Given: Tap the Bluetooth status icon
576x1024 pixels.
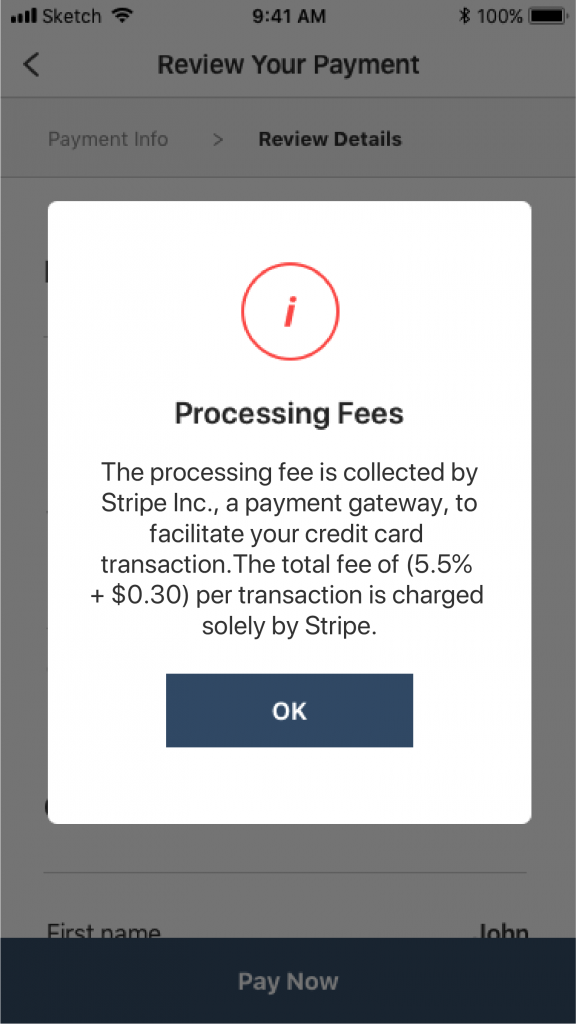Looking at the screenshot, I should [x=464, y=16].
